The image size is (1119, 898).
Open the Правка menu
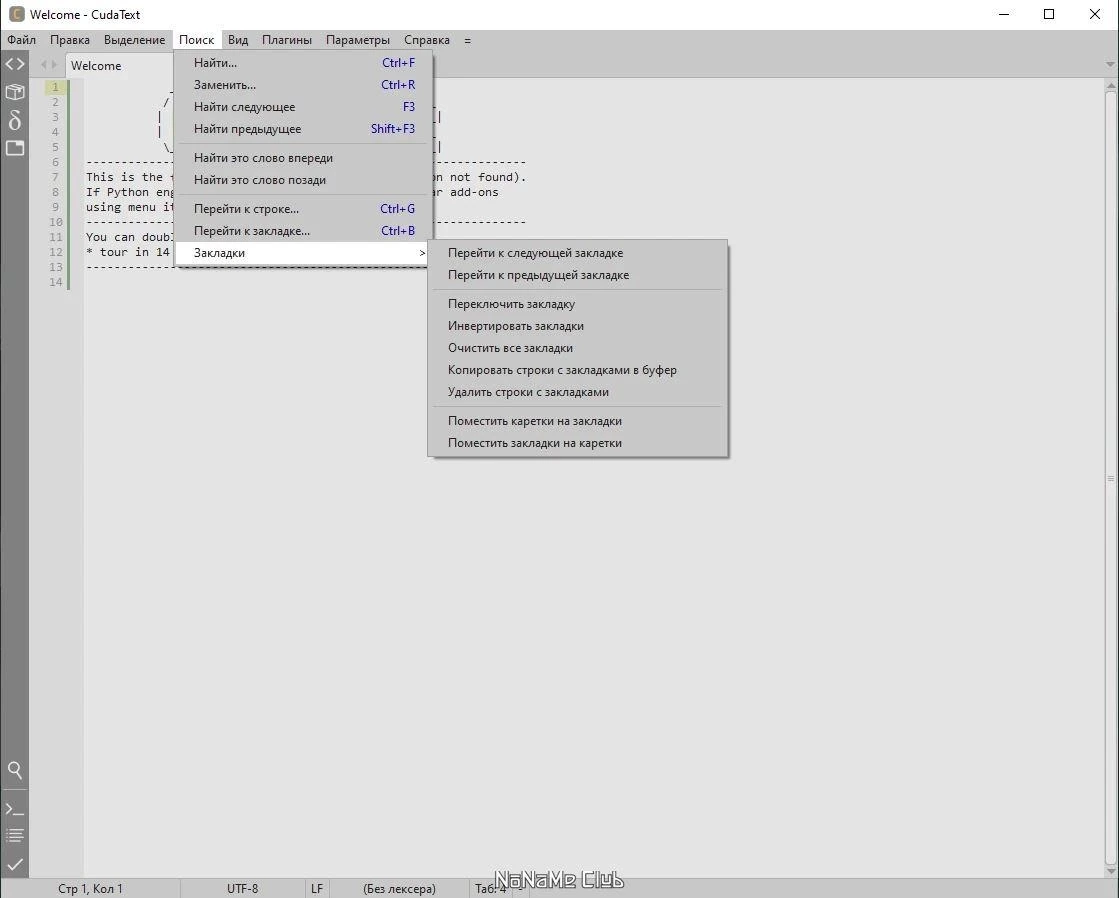70,40
